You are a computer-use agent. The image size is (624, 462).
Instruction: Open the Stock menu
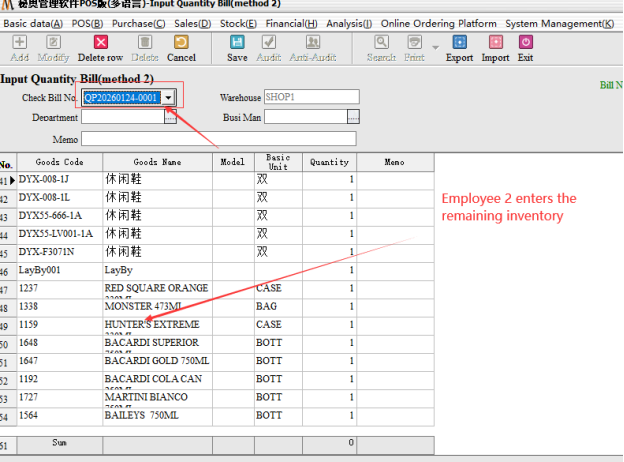[x=238, y=23]
